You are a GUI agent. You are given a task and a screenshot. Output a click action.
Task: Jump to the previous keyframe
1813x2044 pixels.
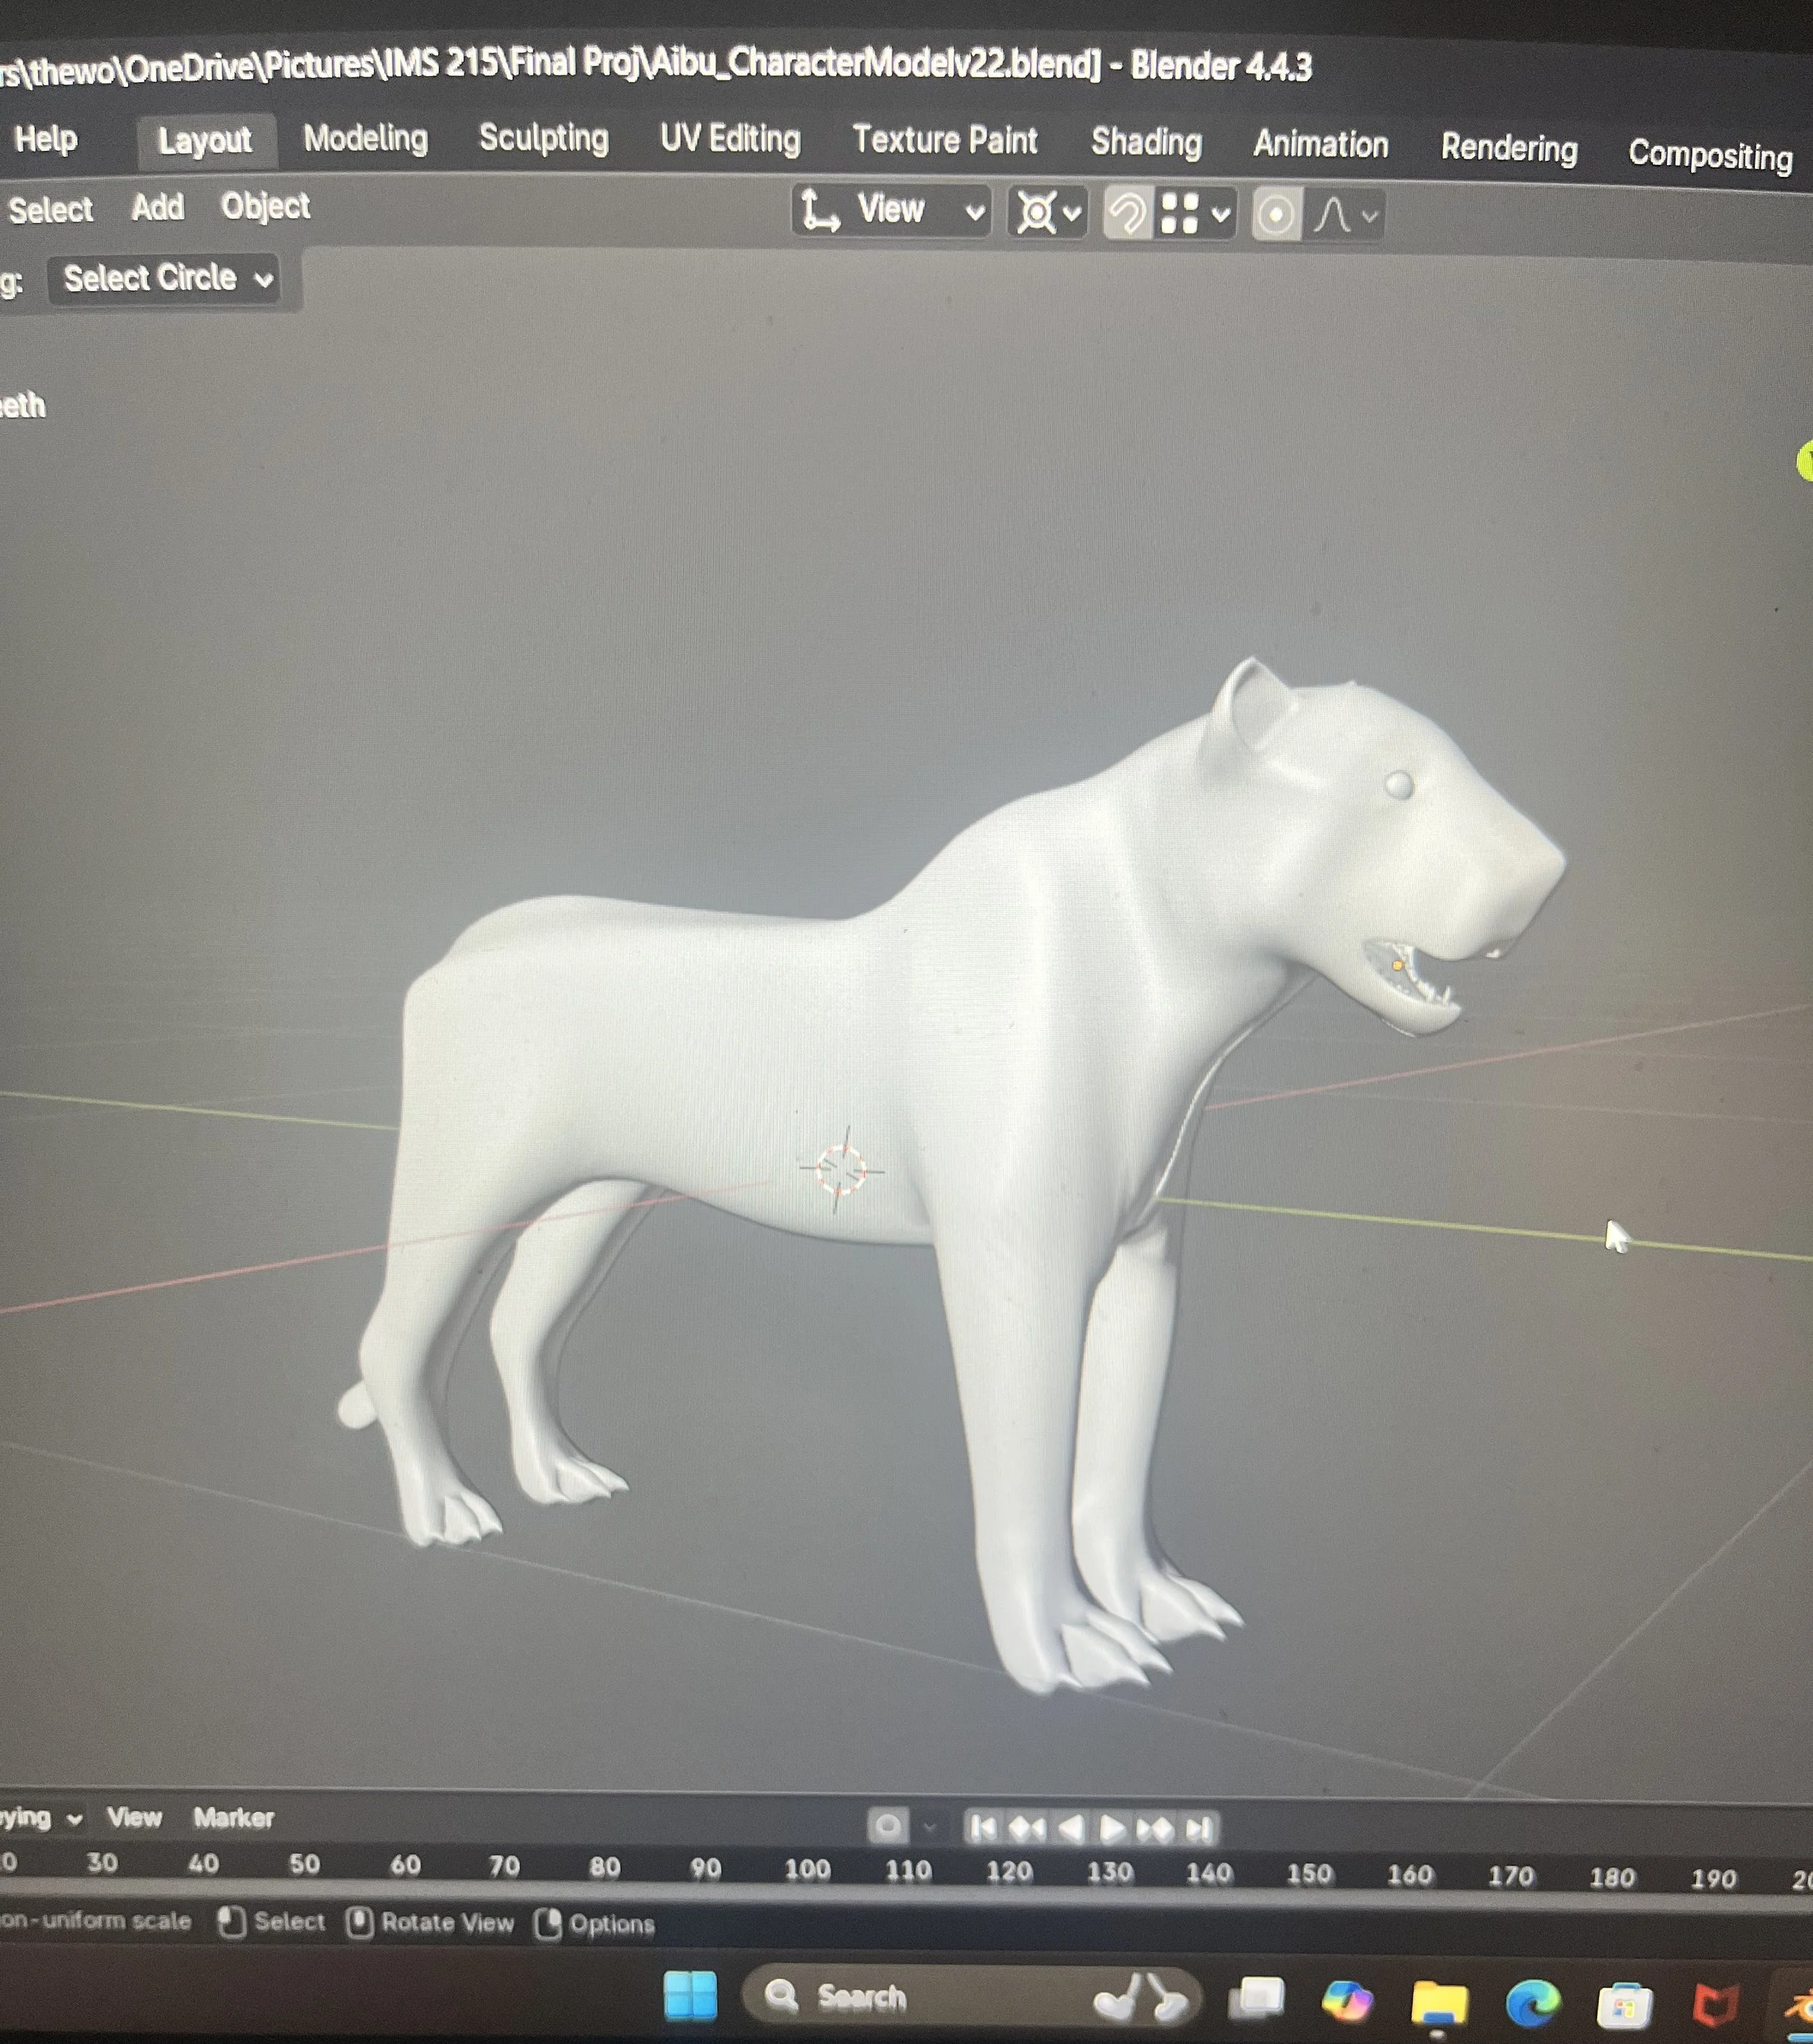pyautogui.click(x=1027, y=1828)
